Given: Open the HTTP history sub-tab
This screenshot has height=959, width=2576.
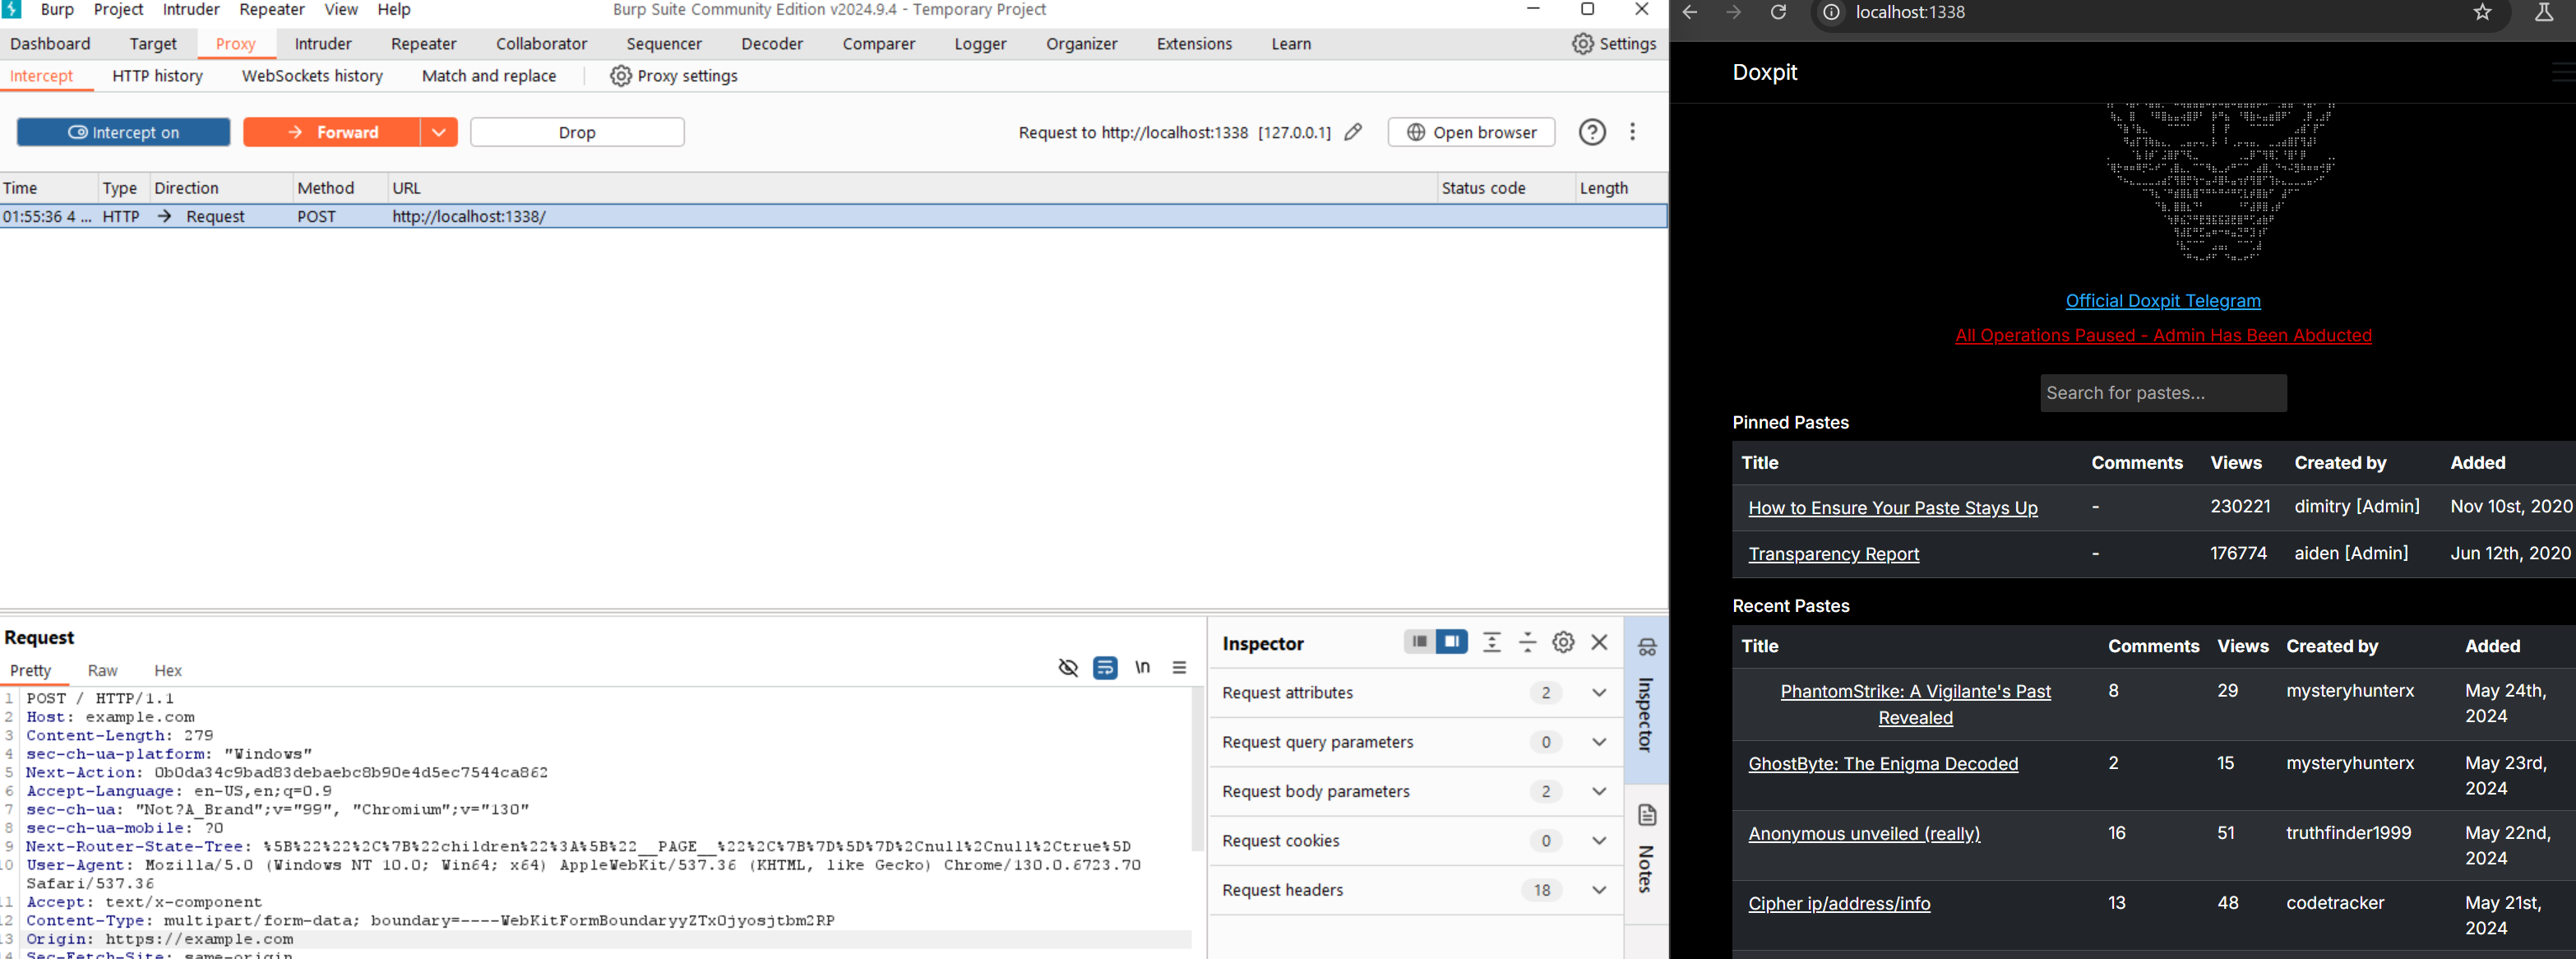Looking at the screenshot, I should (157, 76).
